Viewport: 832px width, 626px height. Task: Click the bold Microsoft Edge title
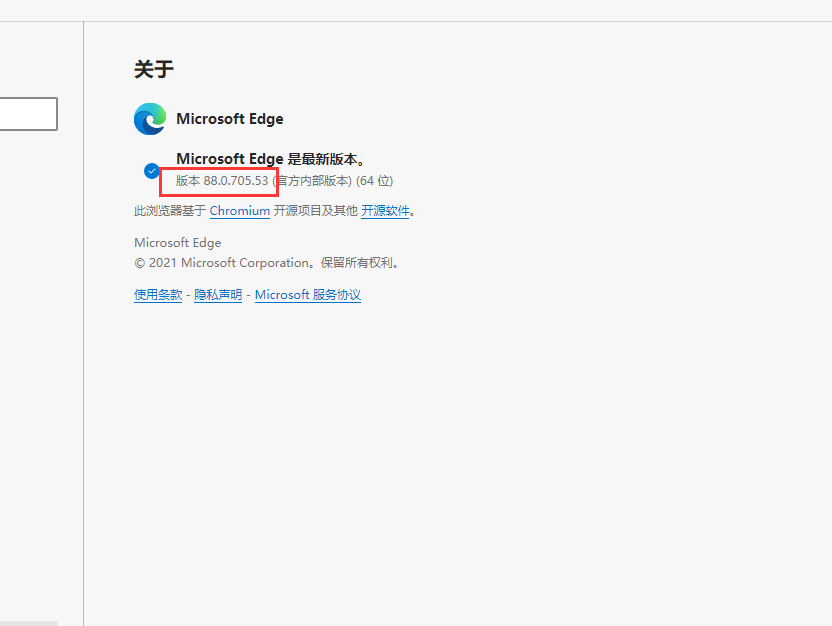(230, 118)
